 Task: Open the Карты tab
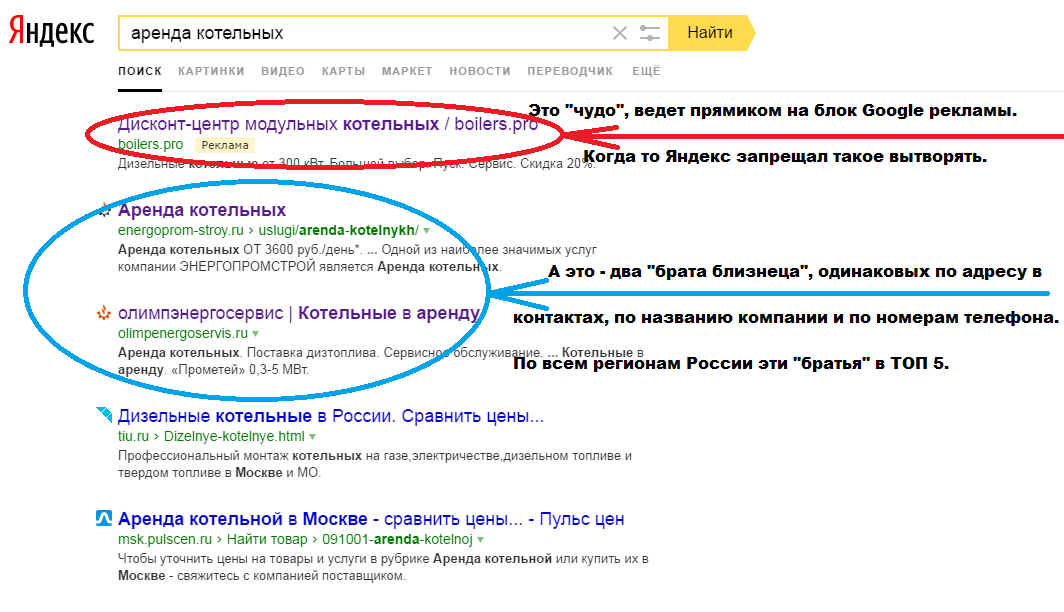click(343, 71)
